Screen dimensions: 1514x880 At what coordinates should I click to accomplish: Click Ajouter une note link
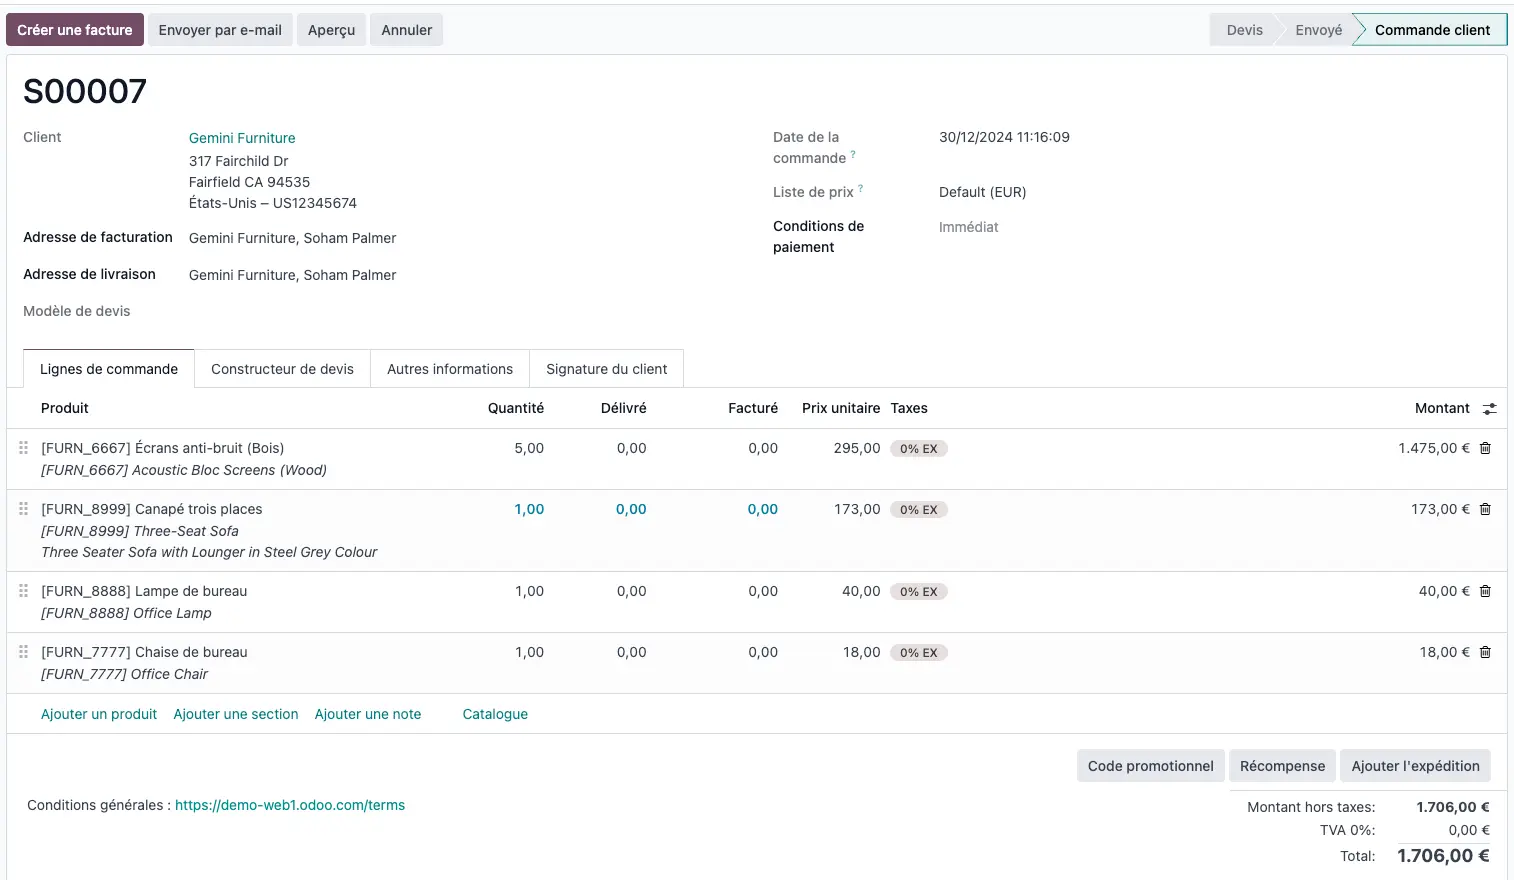click(x=368, y=714)
